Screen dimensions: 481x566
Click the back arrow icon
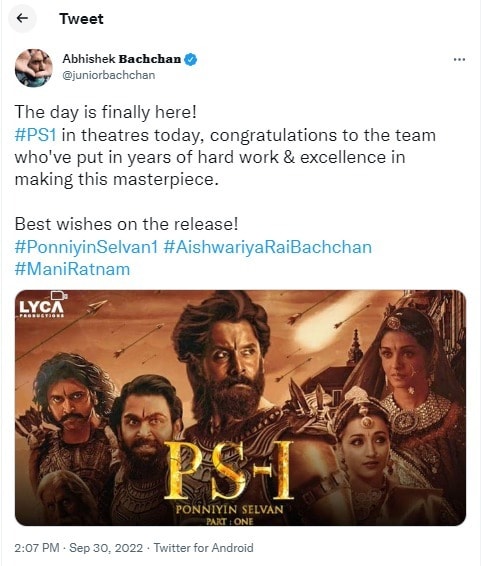click(22, 18)
